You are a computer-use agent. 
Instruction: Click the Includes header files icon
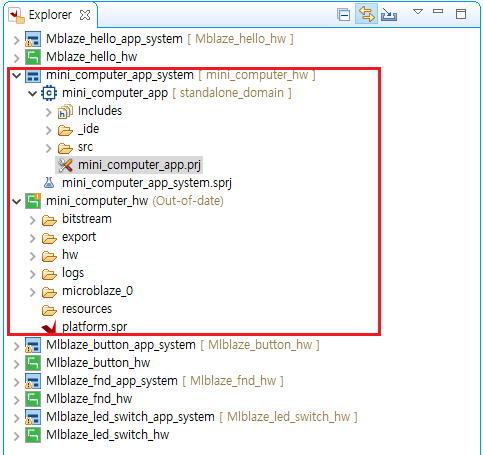point(65,111)
